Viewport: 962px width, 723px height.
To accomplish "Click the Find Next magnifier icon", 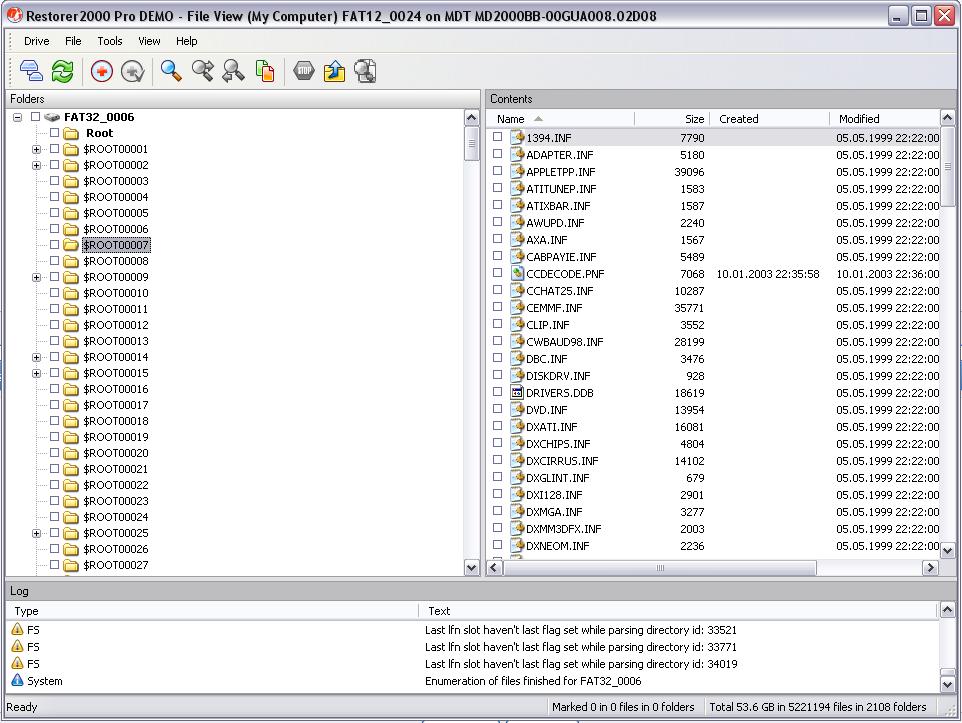I will point(202,71).
